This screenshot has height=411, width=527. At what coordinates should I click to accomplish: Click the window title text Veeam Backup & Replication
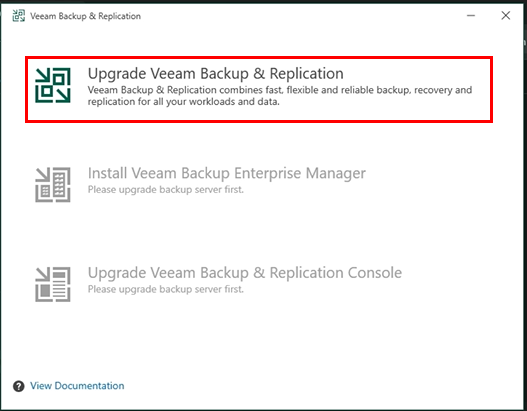(85, 16)
